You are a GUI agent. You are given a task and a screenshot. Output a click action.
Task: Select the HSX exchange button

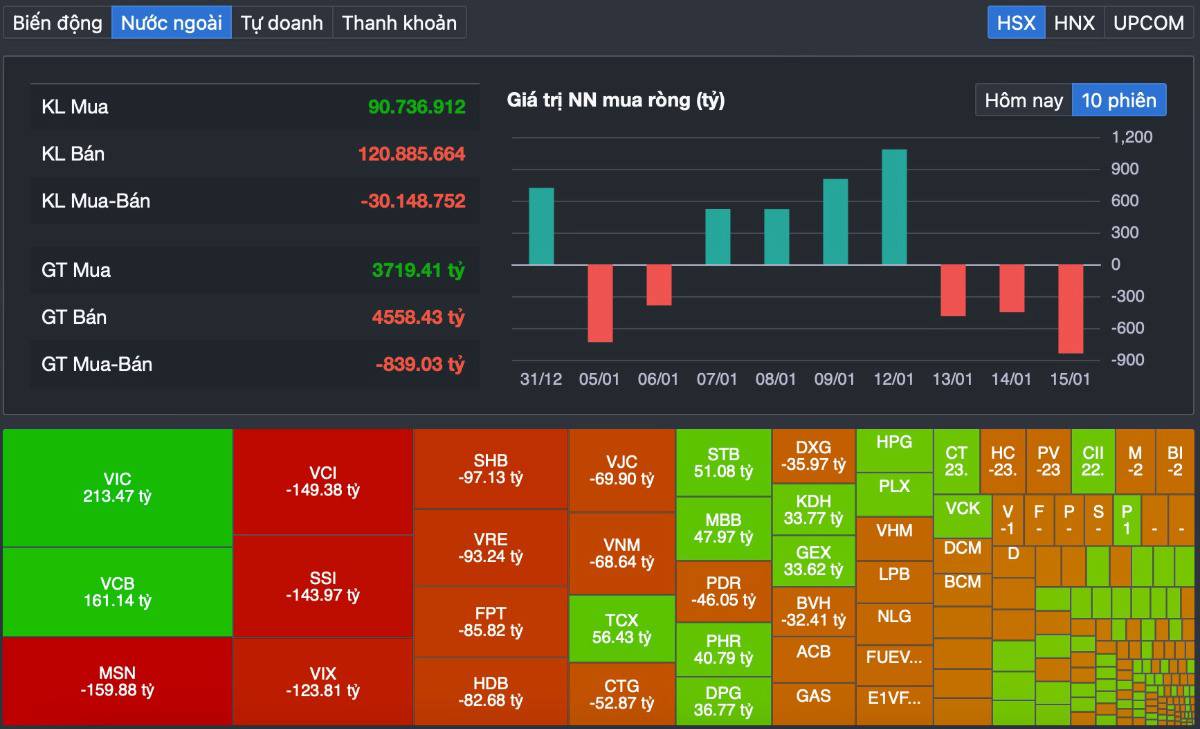1016,22
